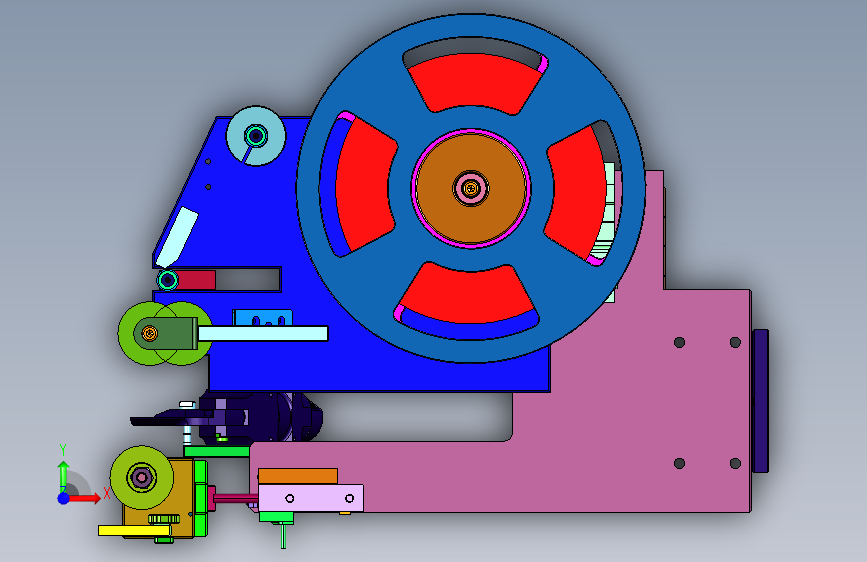Click the gold pin in the dark green arm
Viewport: 867px width, 562px height.
pyautogui.click(x=150, y=334)
